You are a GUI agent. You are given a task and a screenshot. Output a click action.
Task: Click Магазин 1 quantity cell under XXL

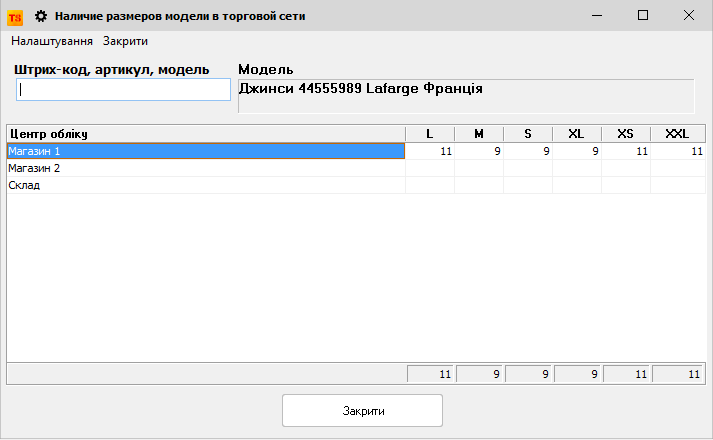tap(678, 151)
